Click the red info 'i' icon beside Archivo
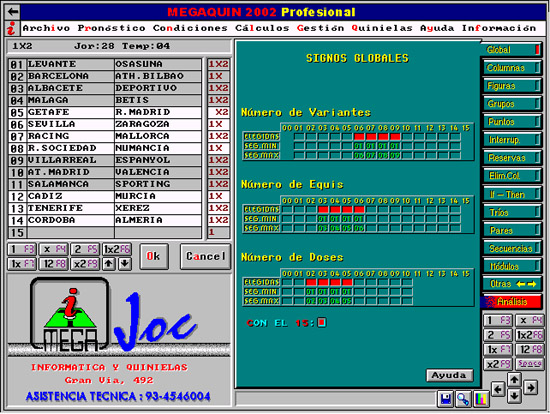The width and height of the screenshot is (550, 414). [x=12, y=28]
